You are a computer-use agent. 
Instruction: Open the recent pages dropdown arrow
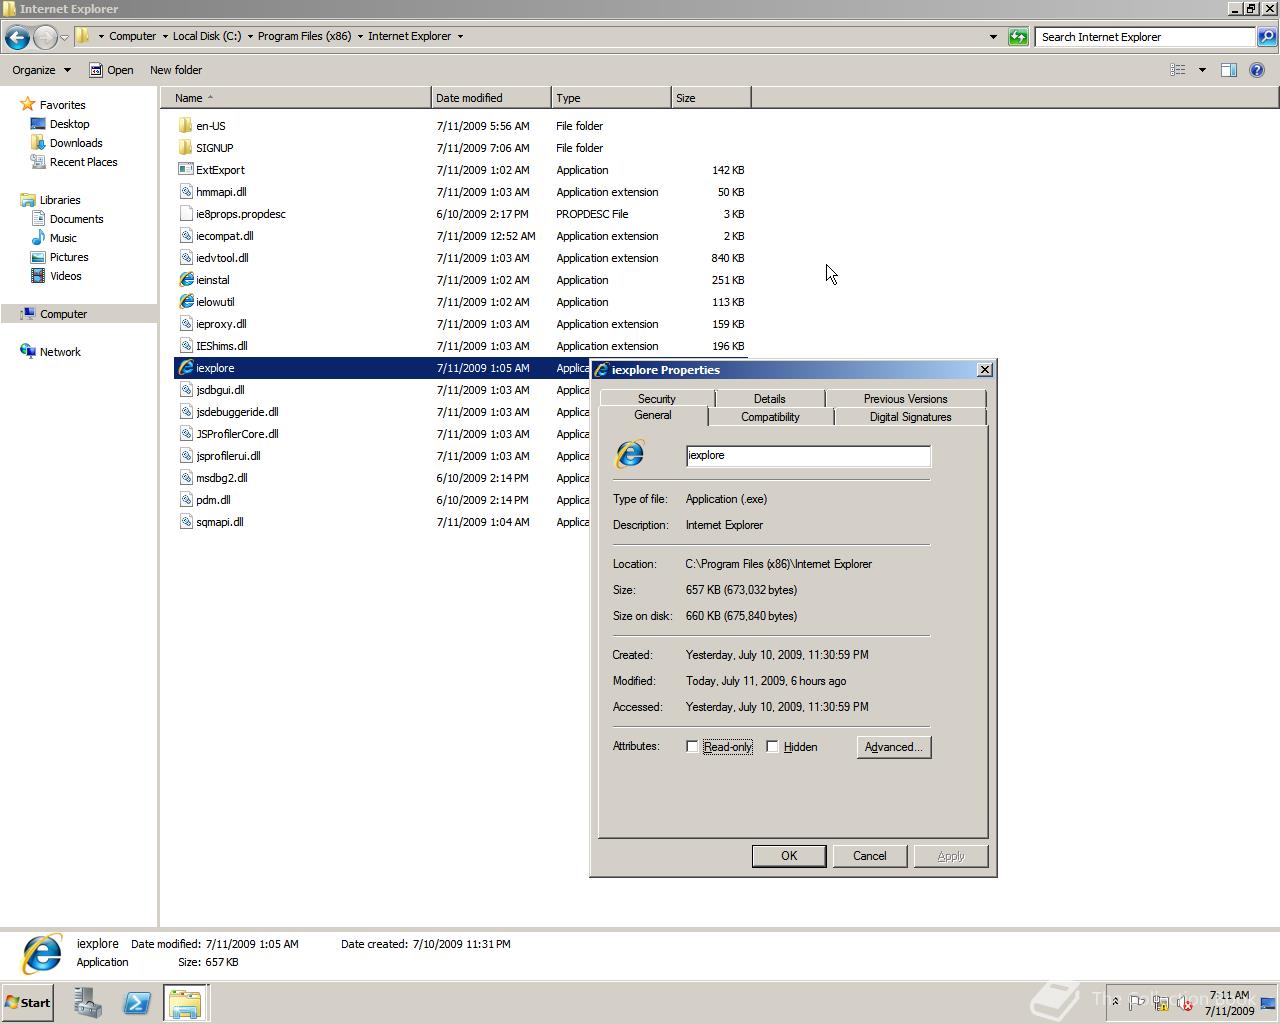point(64,38)
